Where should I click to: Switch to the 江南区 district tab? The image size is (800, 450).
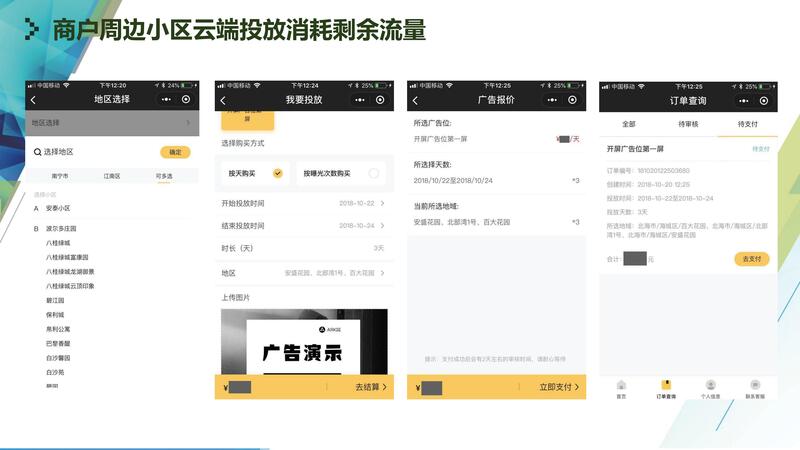[x=111, y=176]
